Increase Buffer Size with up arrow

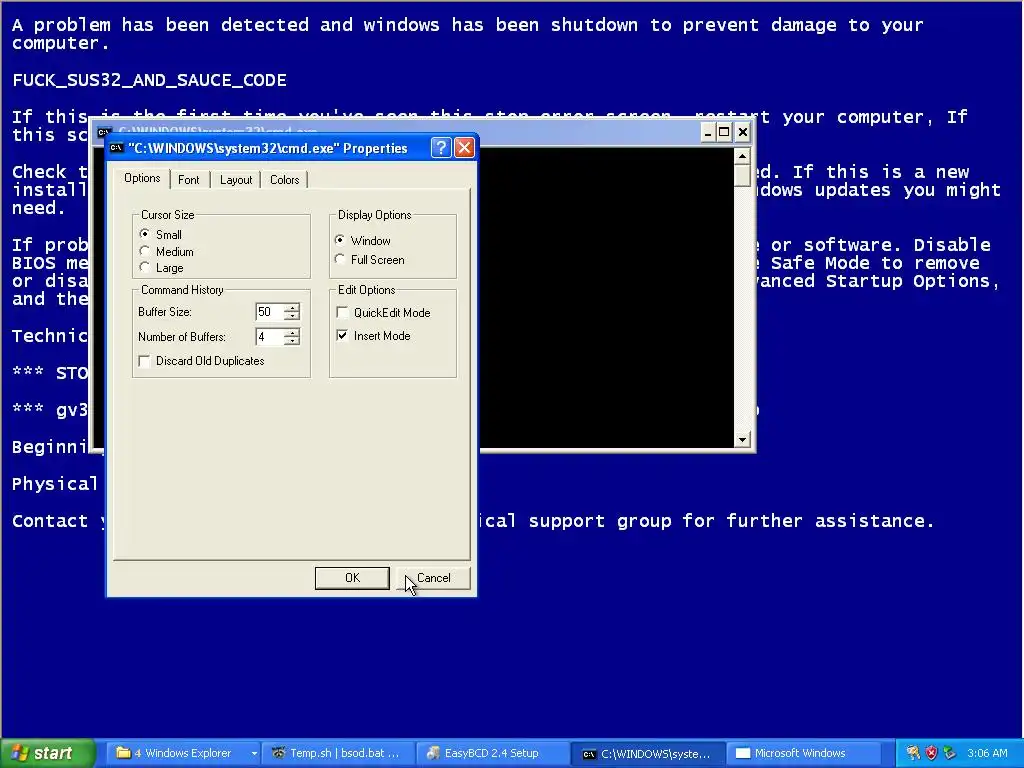[292, 308]
